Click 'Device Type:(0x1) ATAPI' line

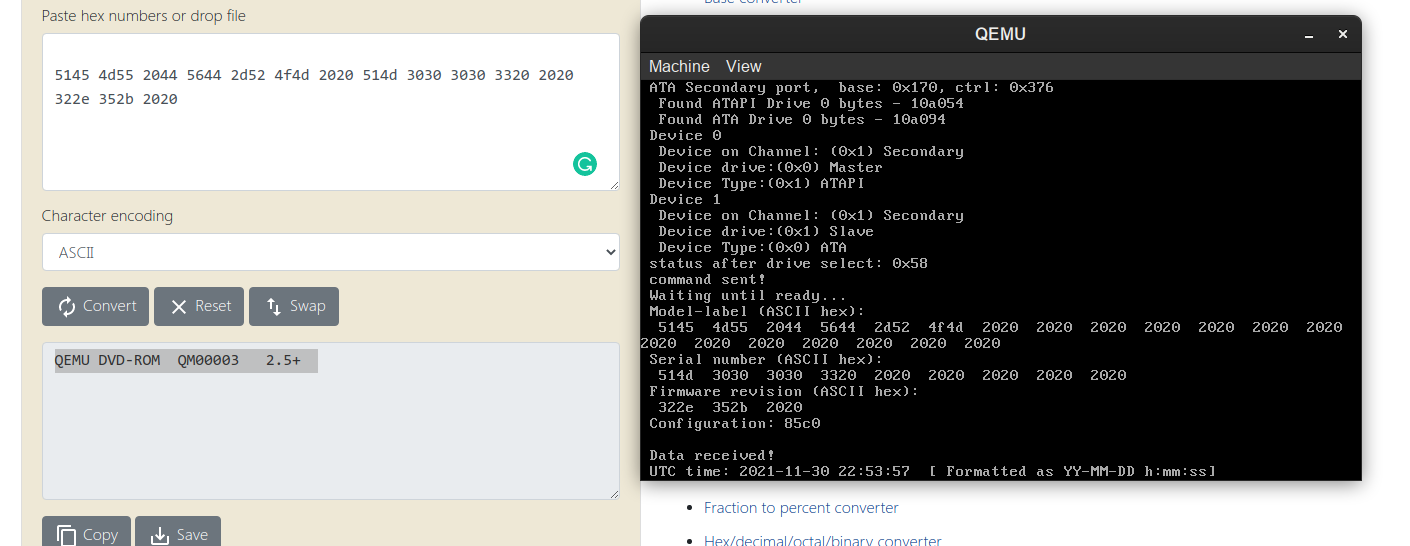coord(761,183)
